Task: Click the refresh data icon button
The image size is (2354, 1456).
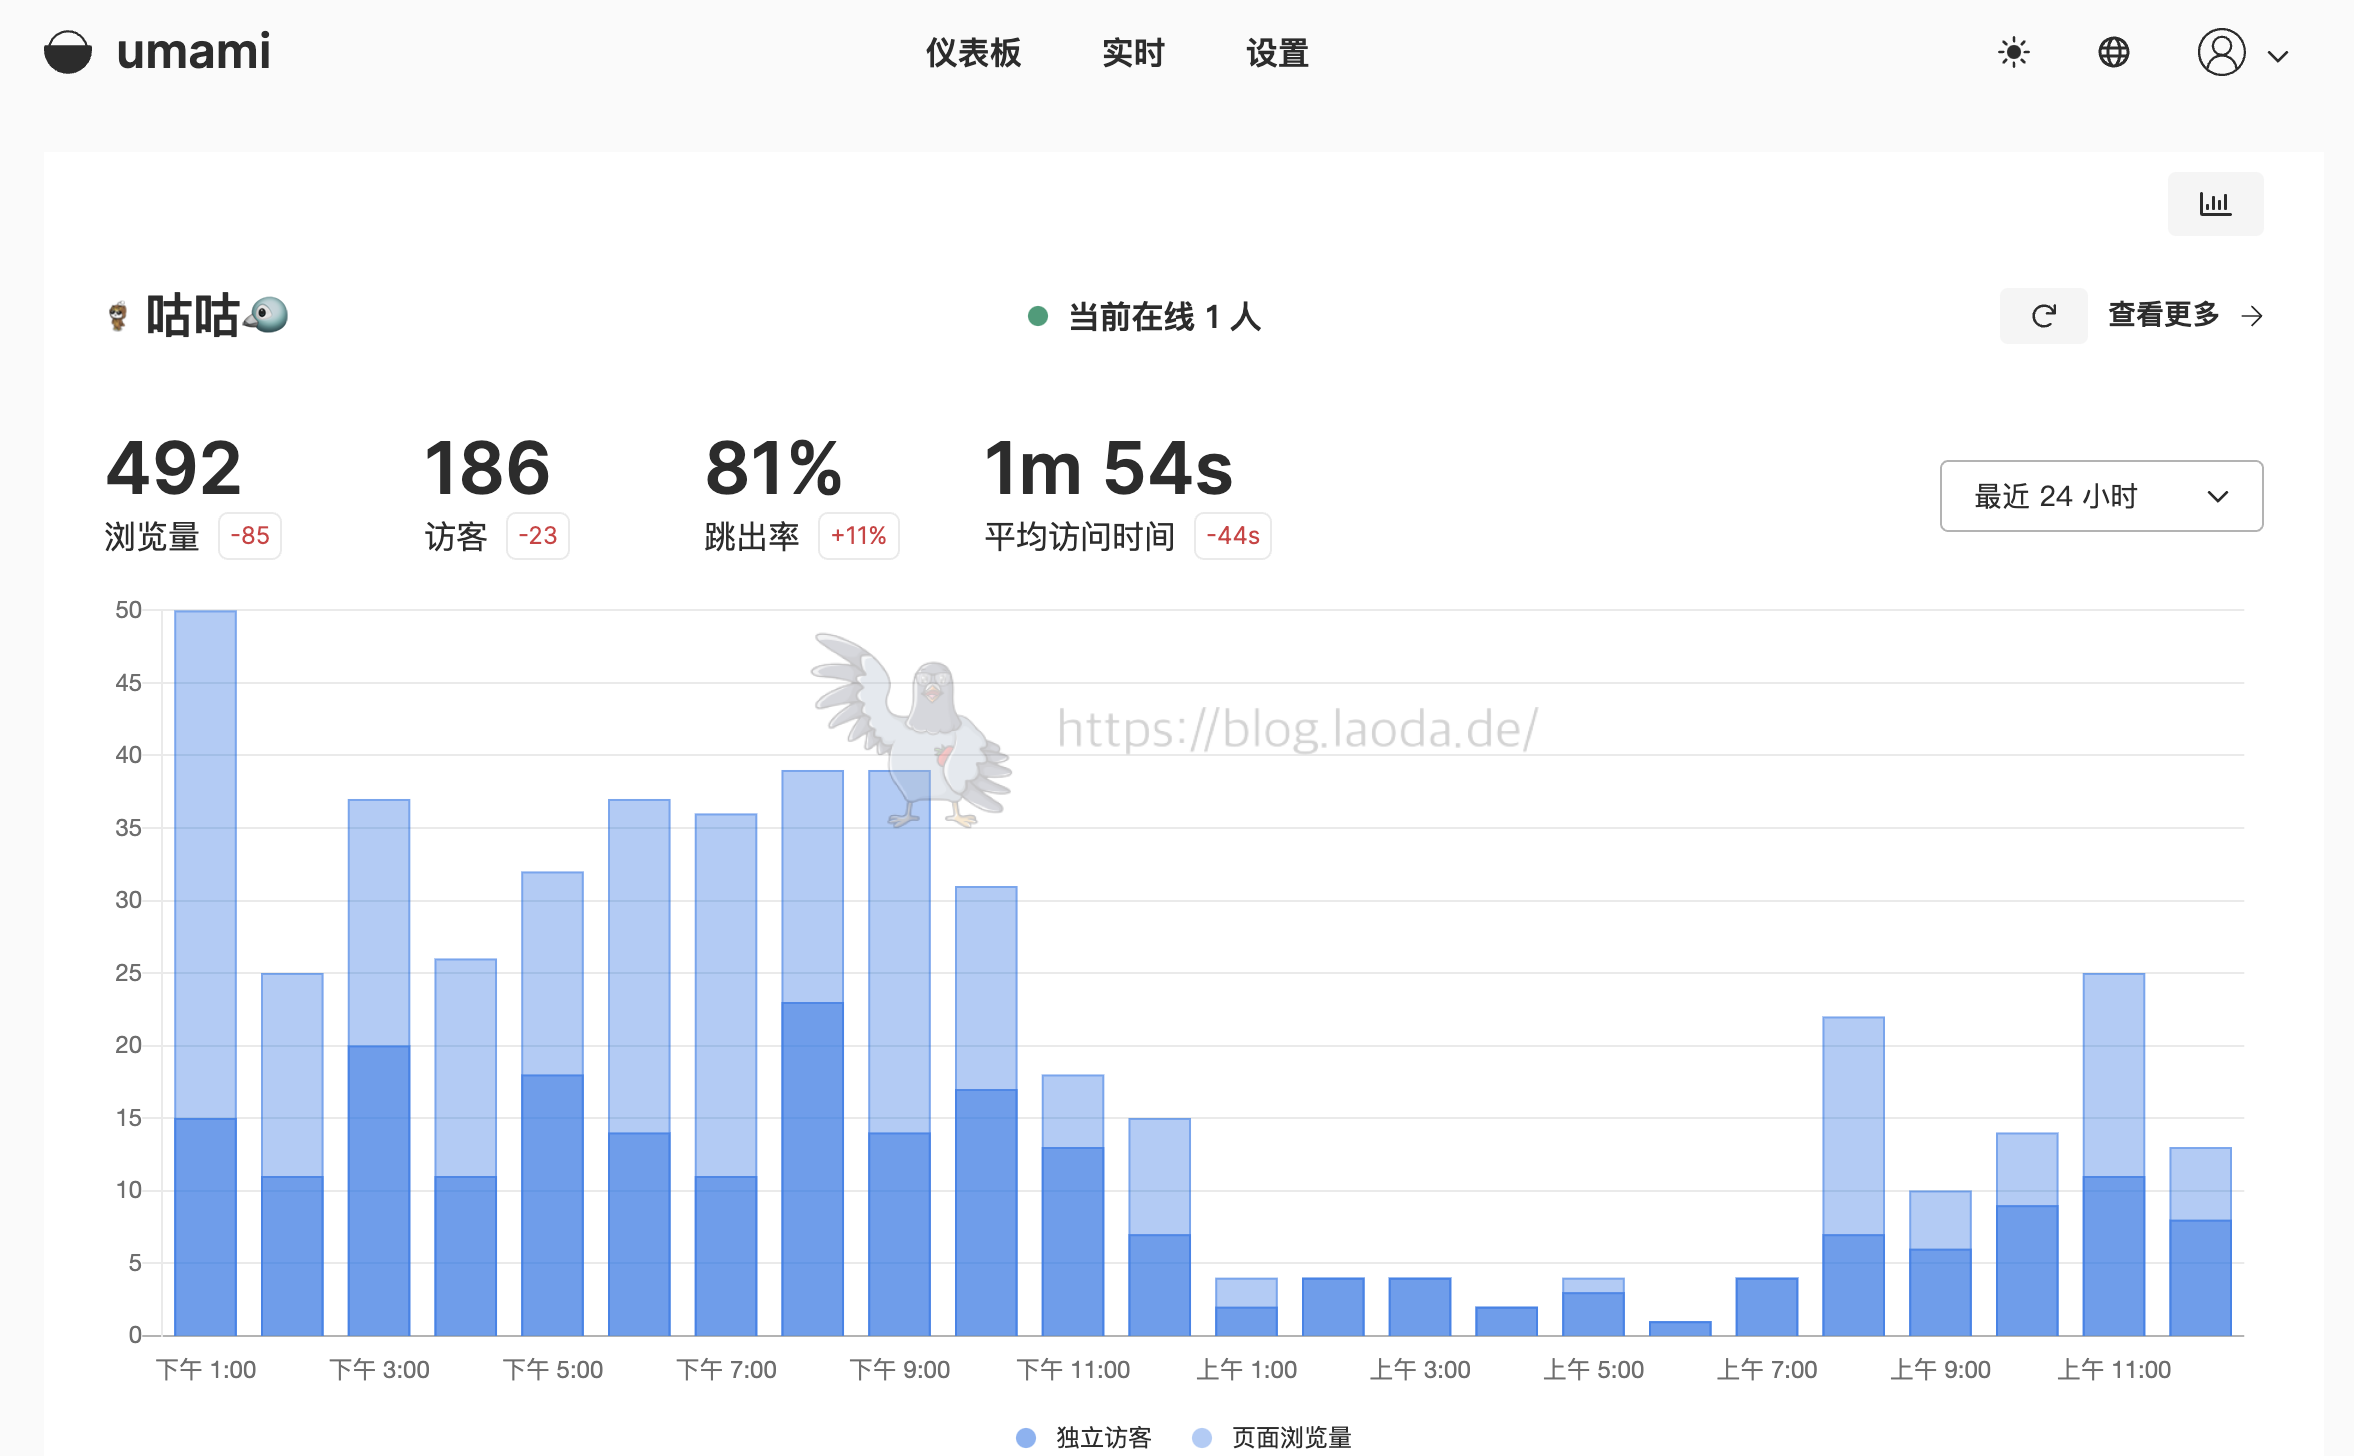Action: (2043, 316)
